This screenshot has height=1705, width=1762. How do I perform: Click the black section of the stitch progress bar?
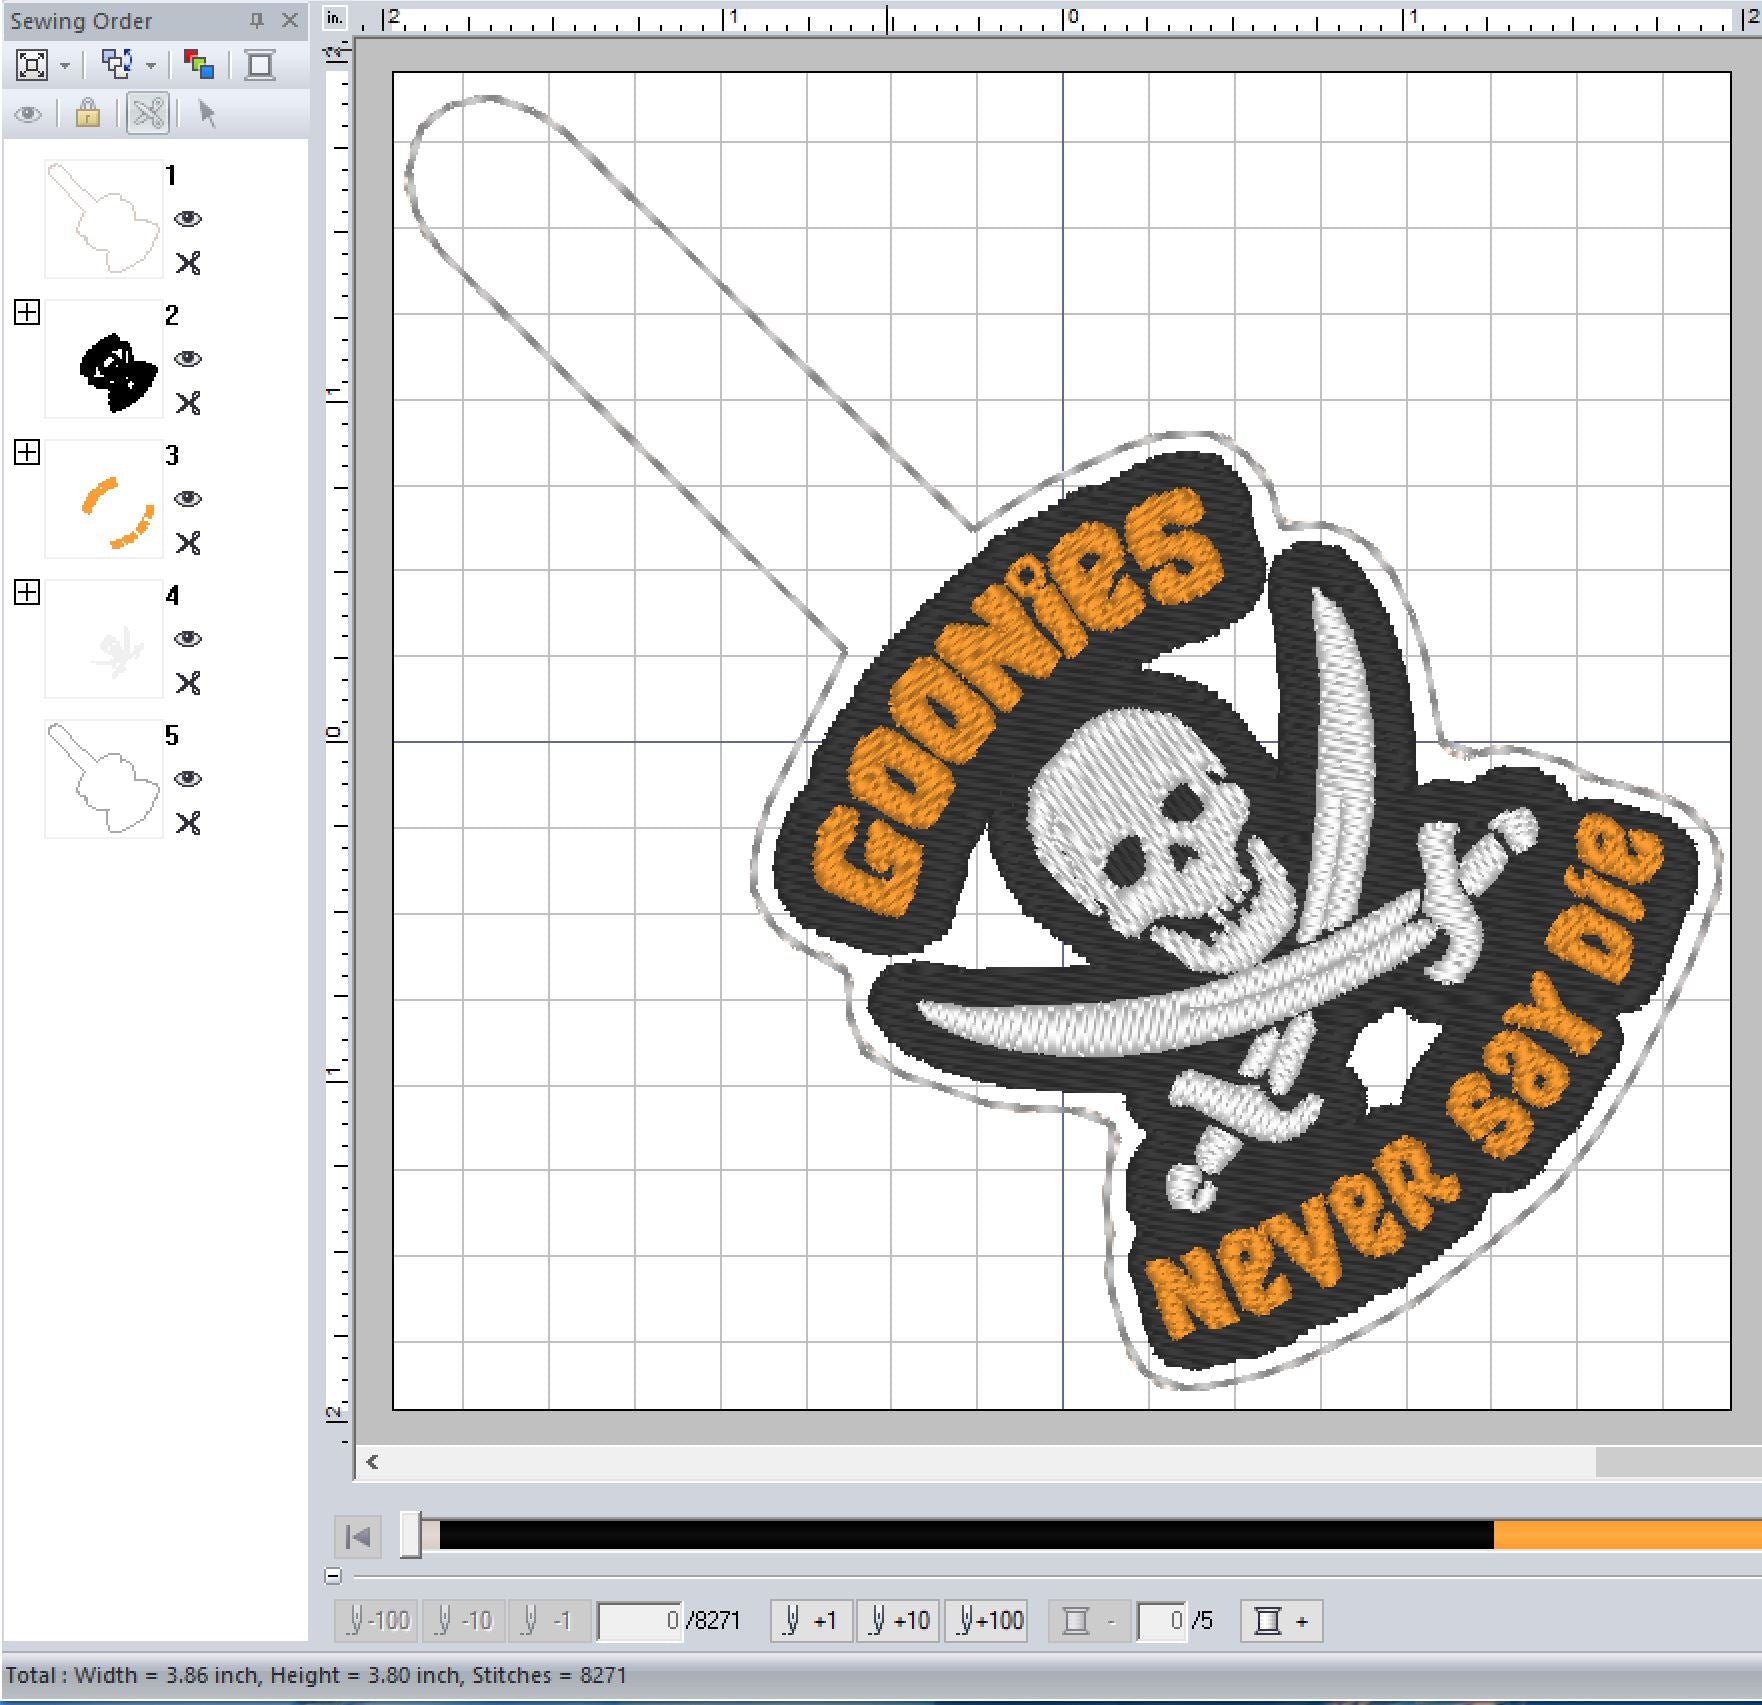click(966, 1535)
